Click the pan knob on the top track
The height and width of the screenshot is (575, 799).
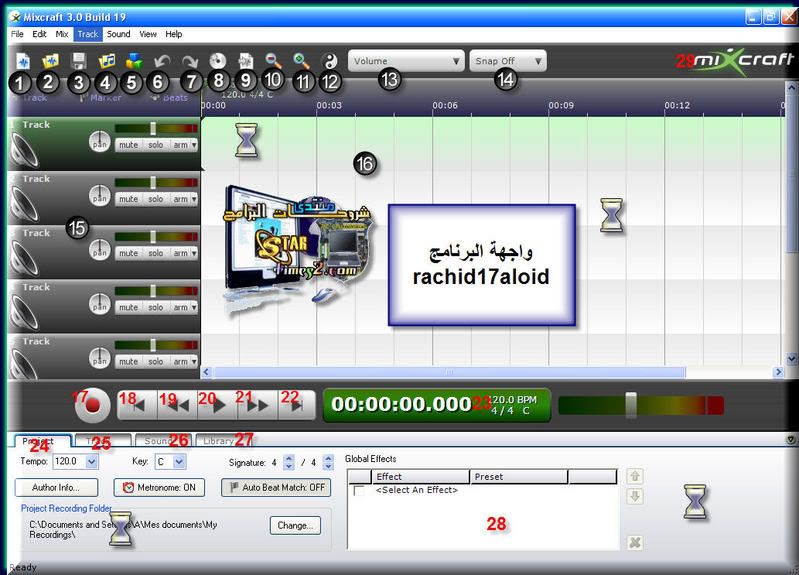click(99, 142)
